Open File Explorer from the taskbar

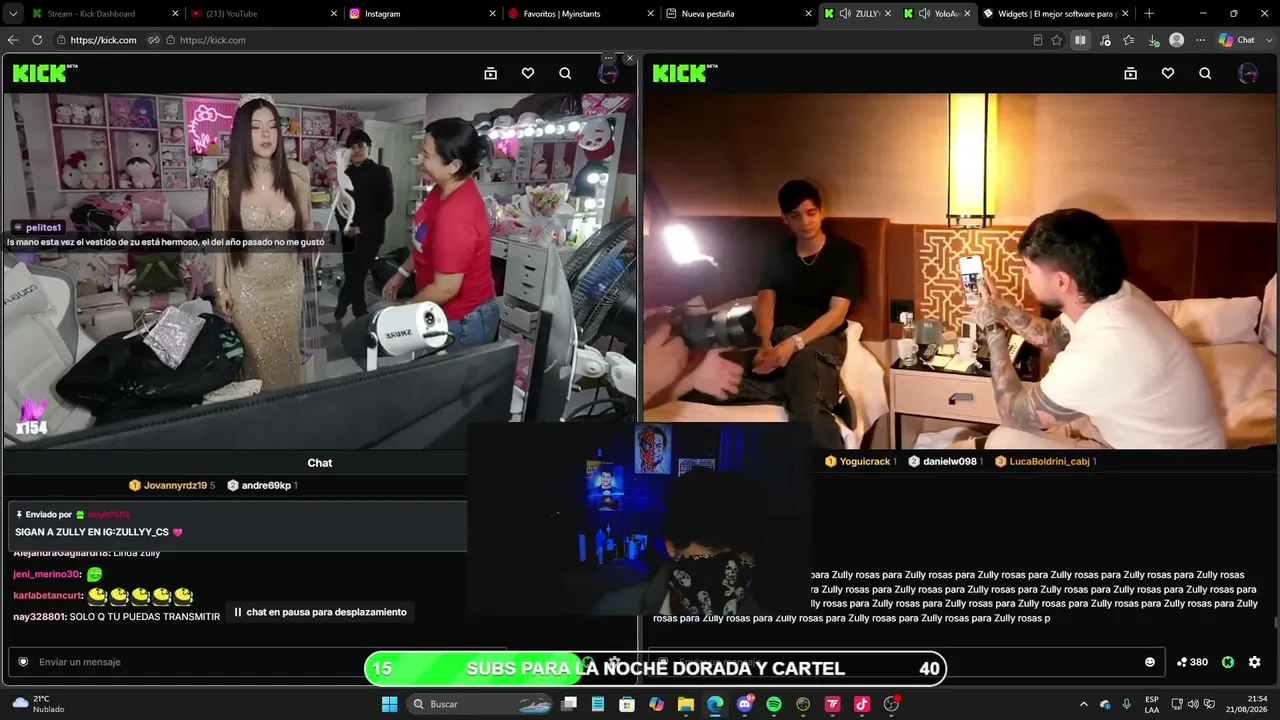tap(686, 704)
